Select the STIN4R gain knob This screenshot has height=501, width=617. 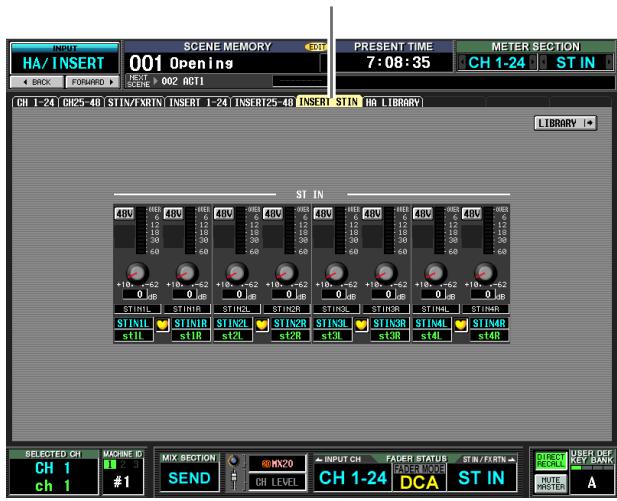click(x=485, y=272)
